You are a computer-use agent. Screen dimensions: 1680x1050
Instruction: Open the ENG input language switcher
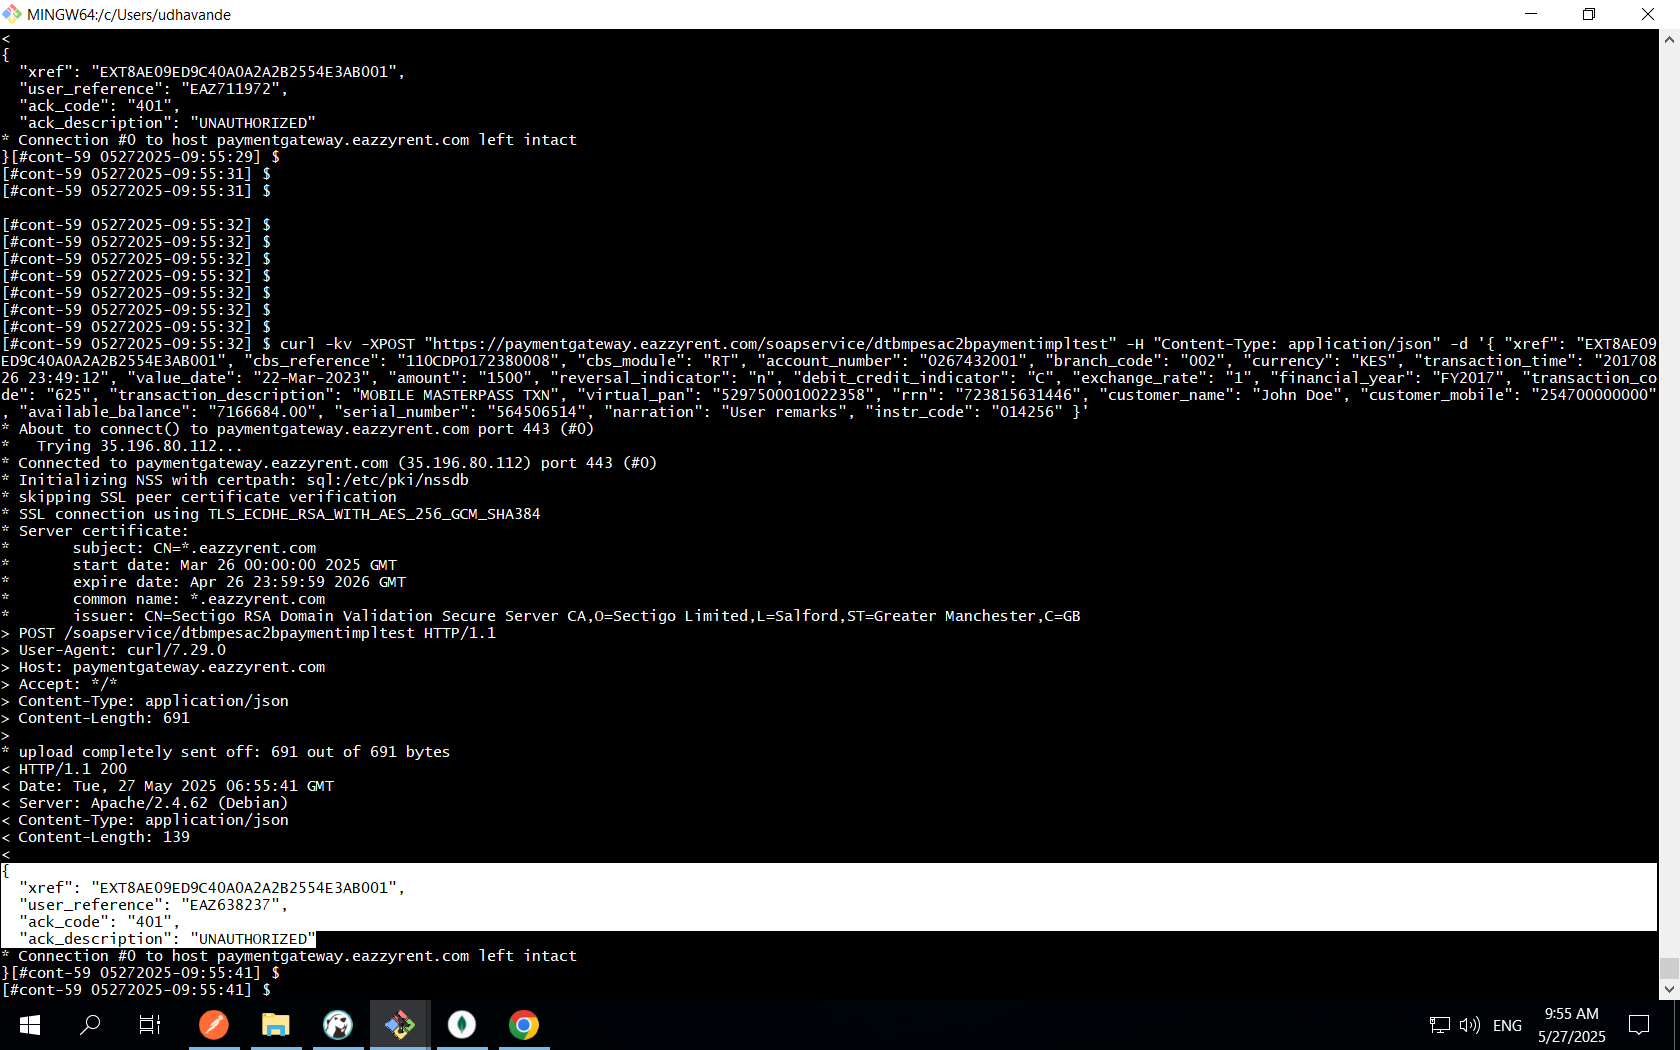pyautogui.click(x=1507, y=1025)
